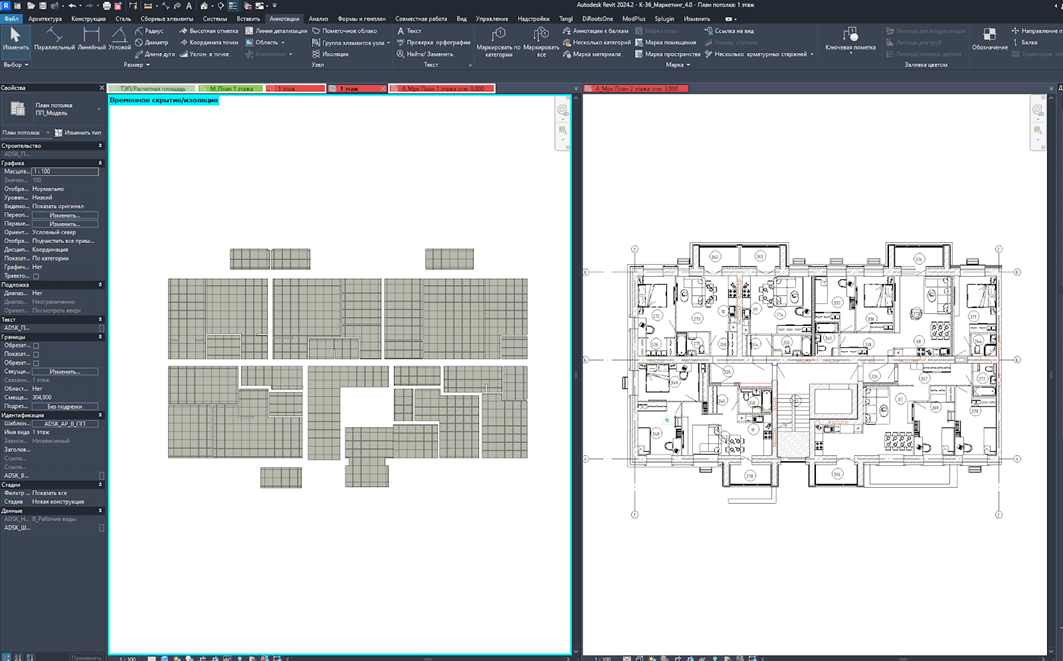
Task: Click Изменить button for Переоп... row
Action: [65, 215]
